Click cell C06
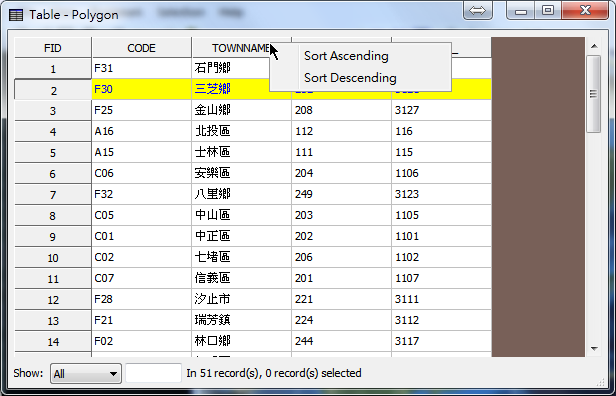 pyautogui.click(x=141, y=173)
